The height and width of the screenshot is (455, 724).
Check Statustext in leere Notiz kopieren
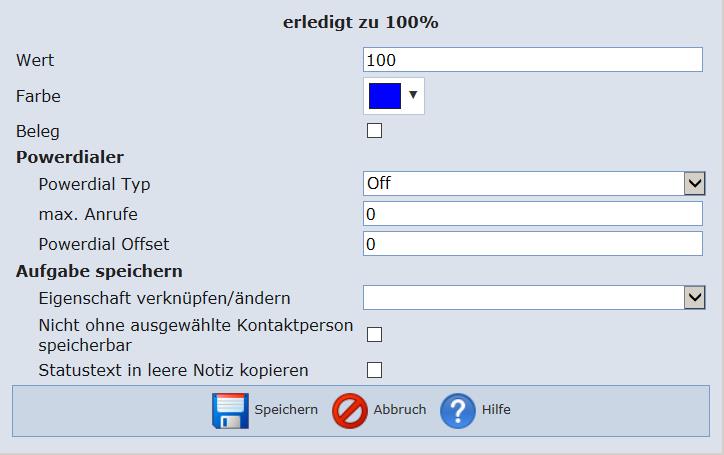coord(375,370)
